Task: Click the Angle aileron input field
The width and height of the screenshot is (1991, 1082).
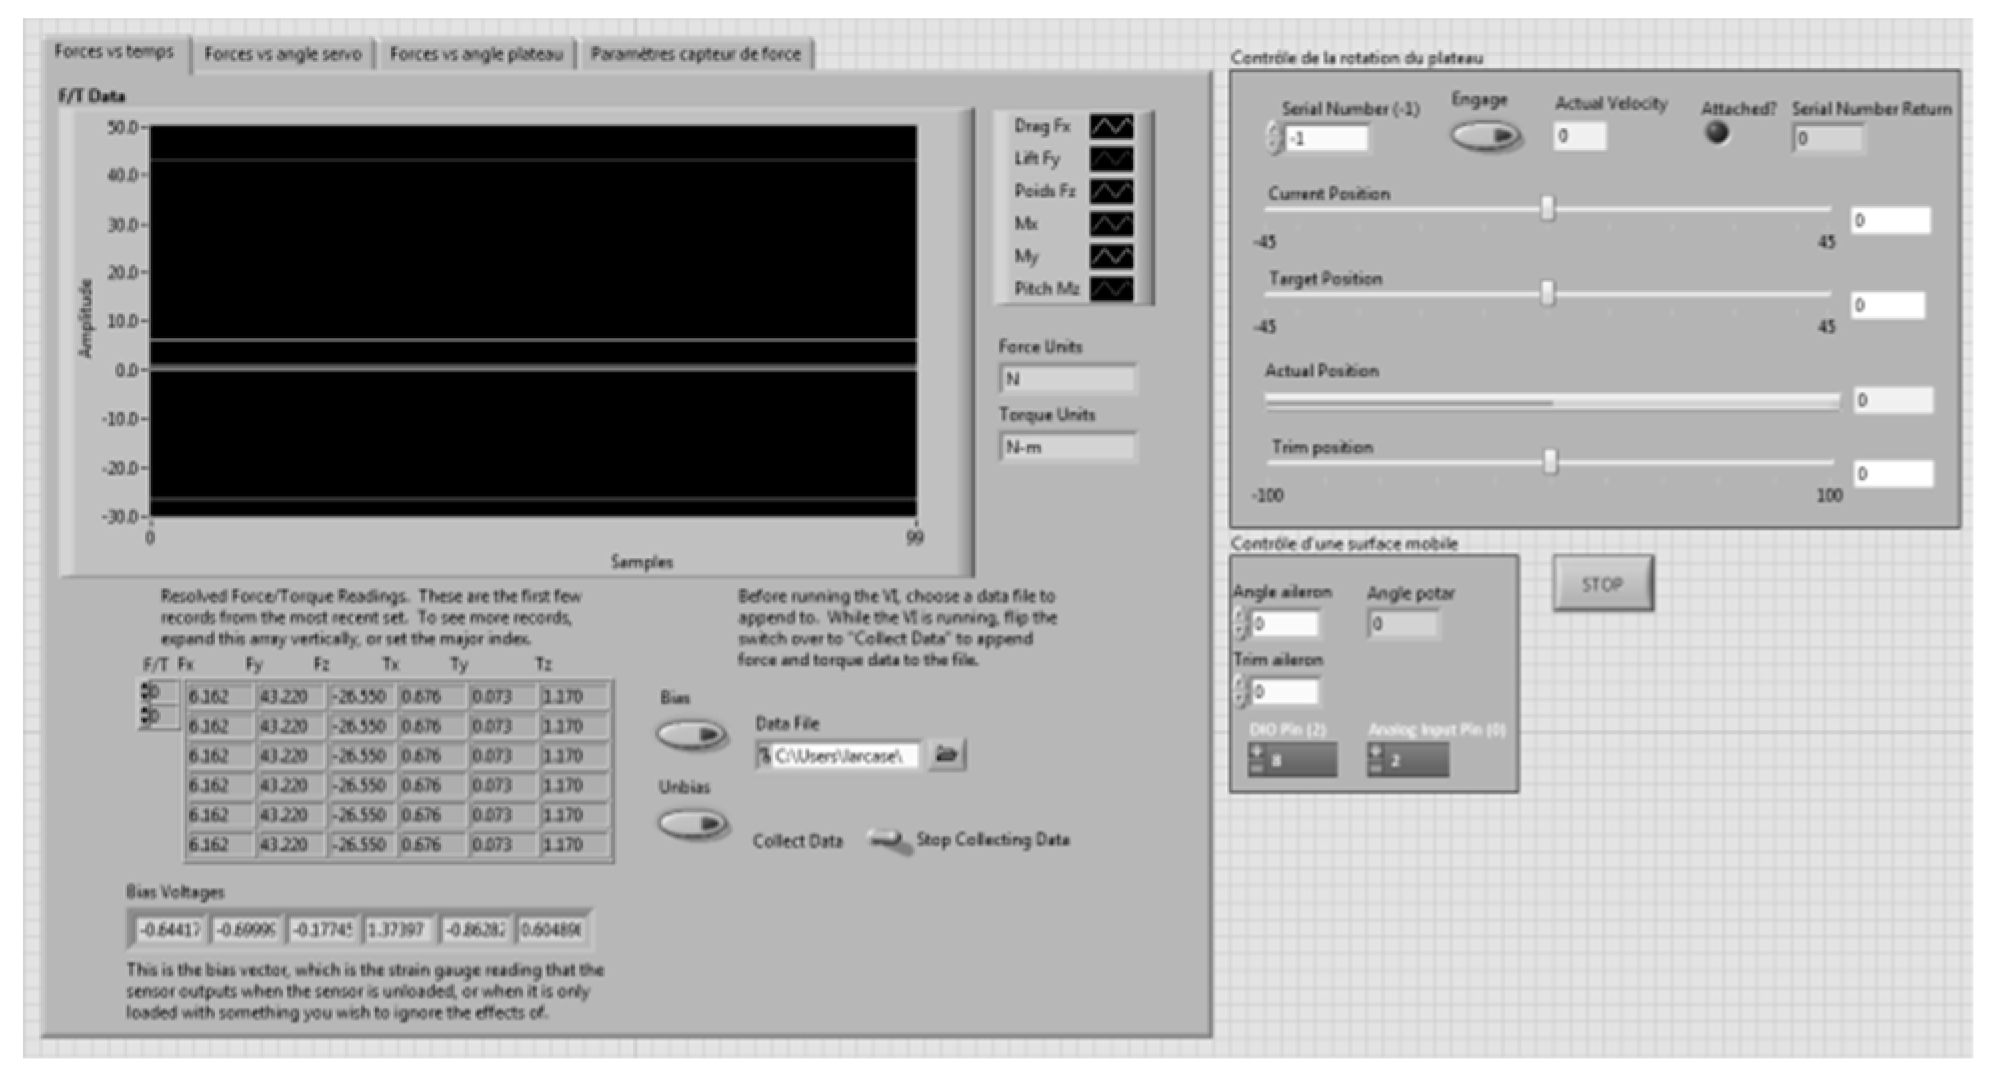Action: 1284,625
